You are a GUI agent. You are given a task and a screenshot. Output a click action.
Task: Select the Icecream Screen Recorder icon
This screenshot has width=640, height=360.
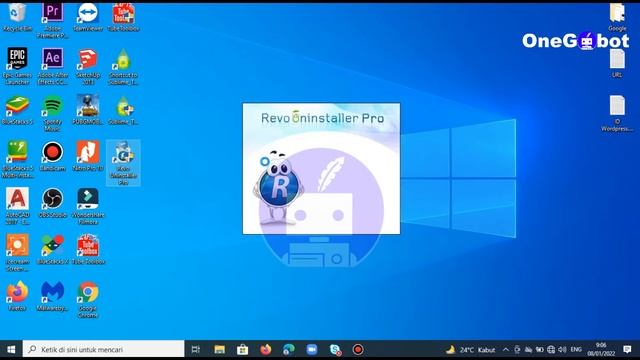17,252
